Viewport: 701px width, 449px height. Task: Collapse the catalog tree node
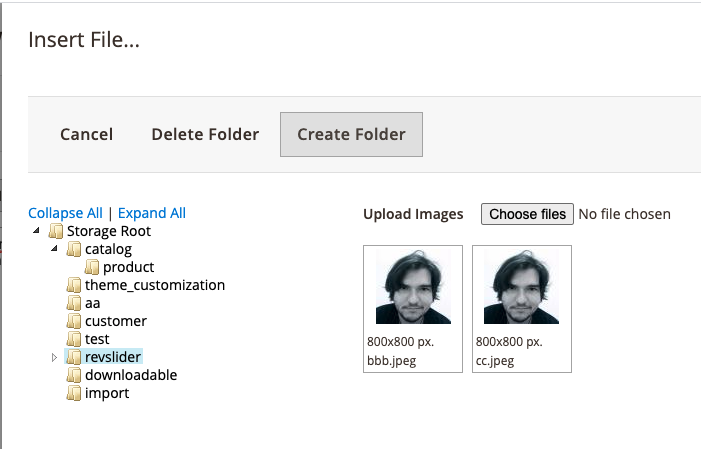click(x=55, y=249)
